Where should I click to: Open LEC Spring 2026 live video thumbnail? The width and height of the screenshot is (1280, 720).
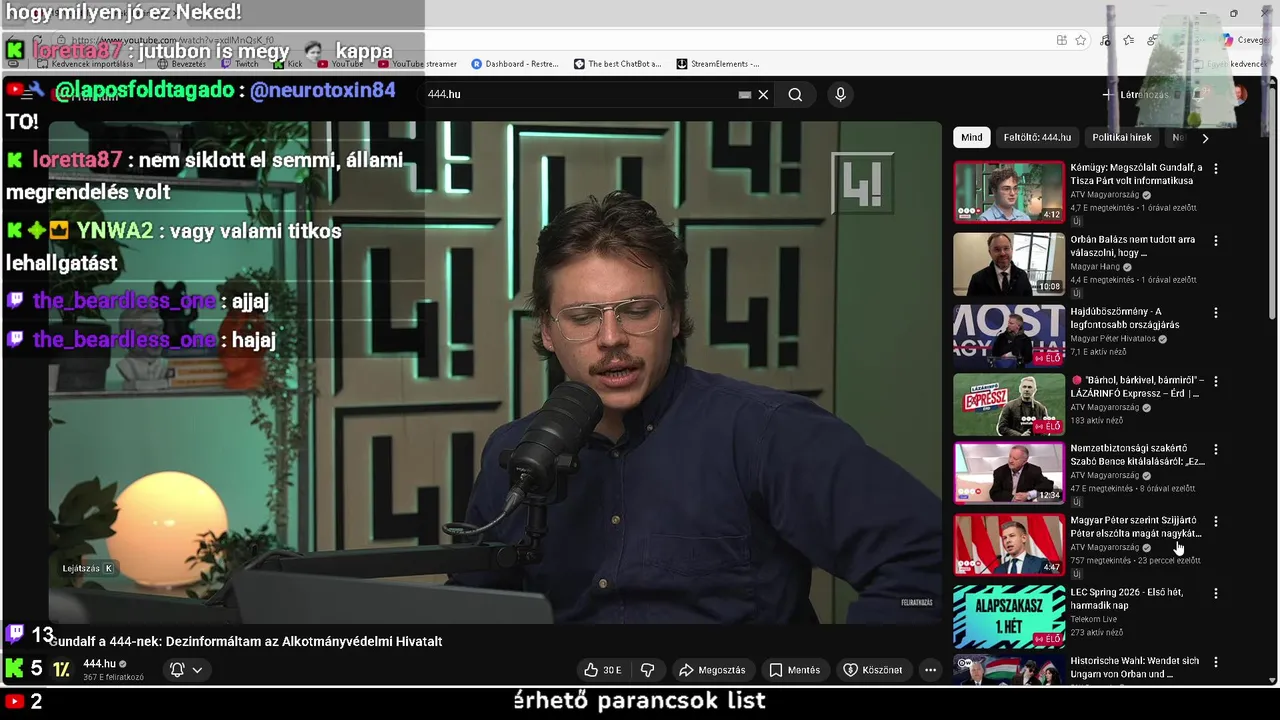click(1009, 617)
